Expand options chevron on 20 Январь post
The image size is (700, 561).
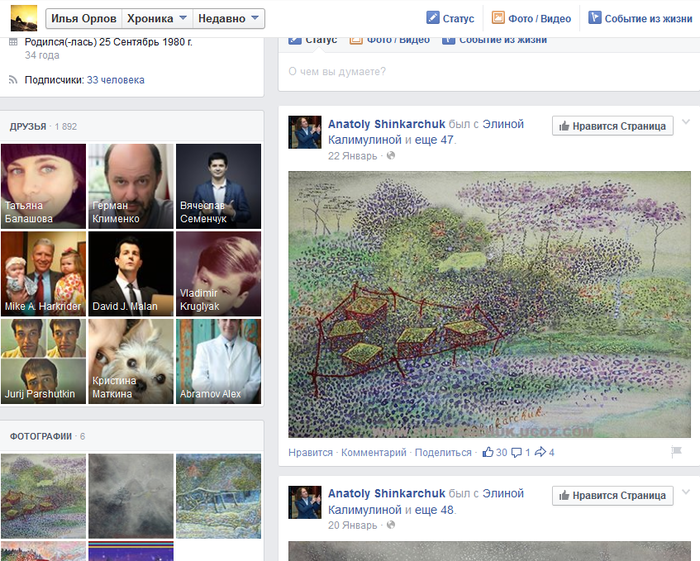pyautogui.click(x=686, y=492)
